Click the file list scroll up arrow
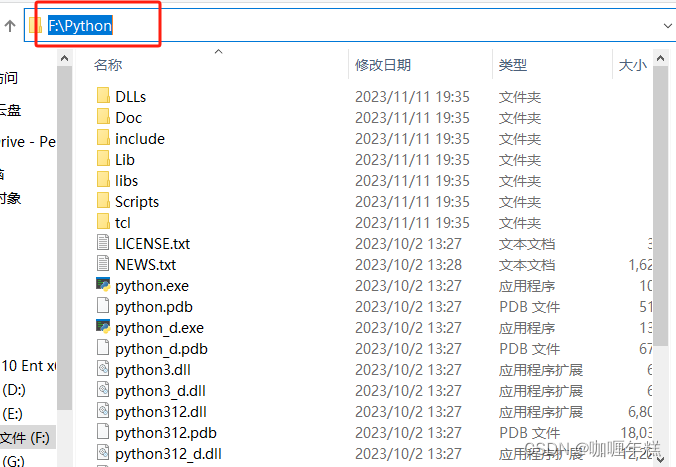 click(x=660, y=58)
